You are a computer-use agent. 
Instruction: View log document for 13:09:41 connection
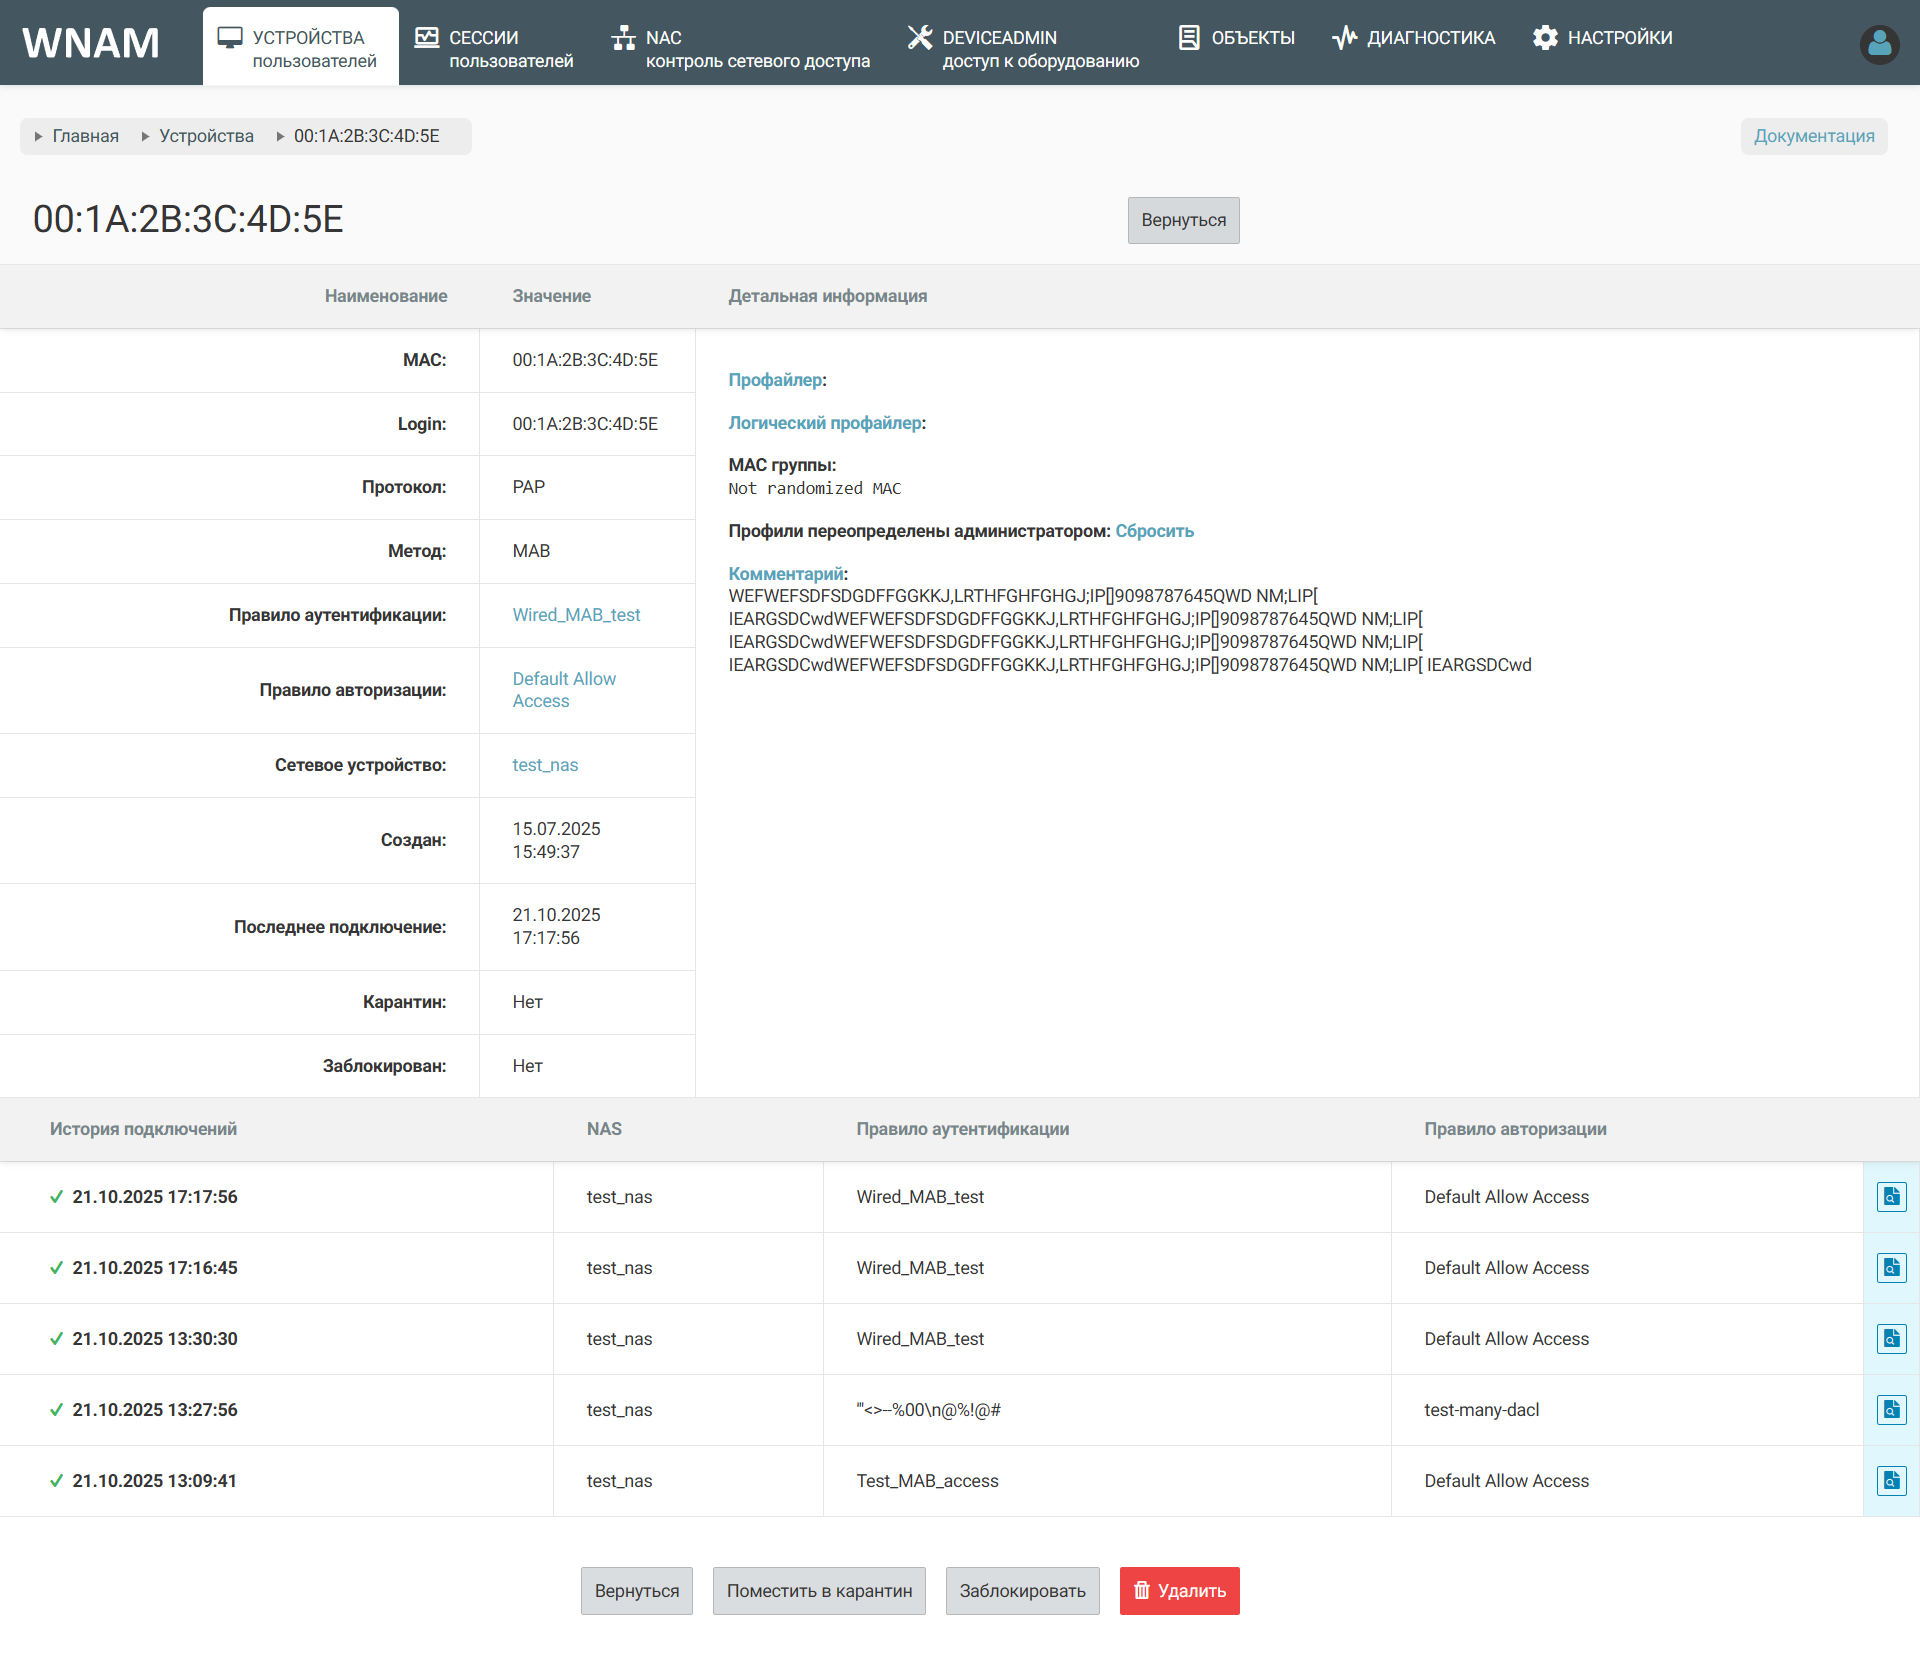1891,1481
